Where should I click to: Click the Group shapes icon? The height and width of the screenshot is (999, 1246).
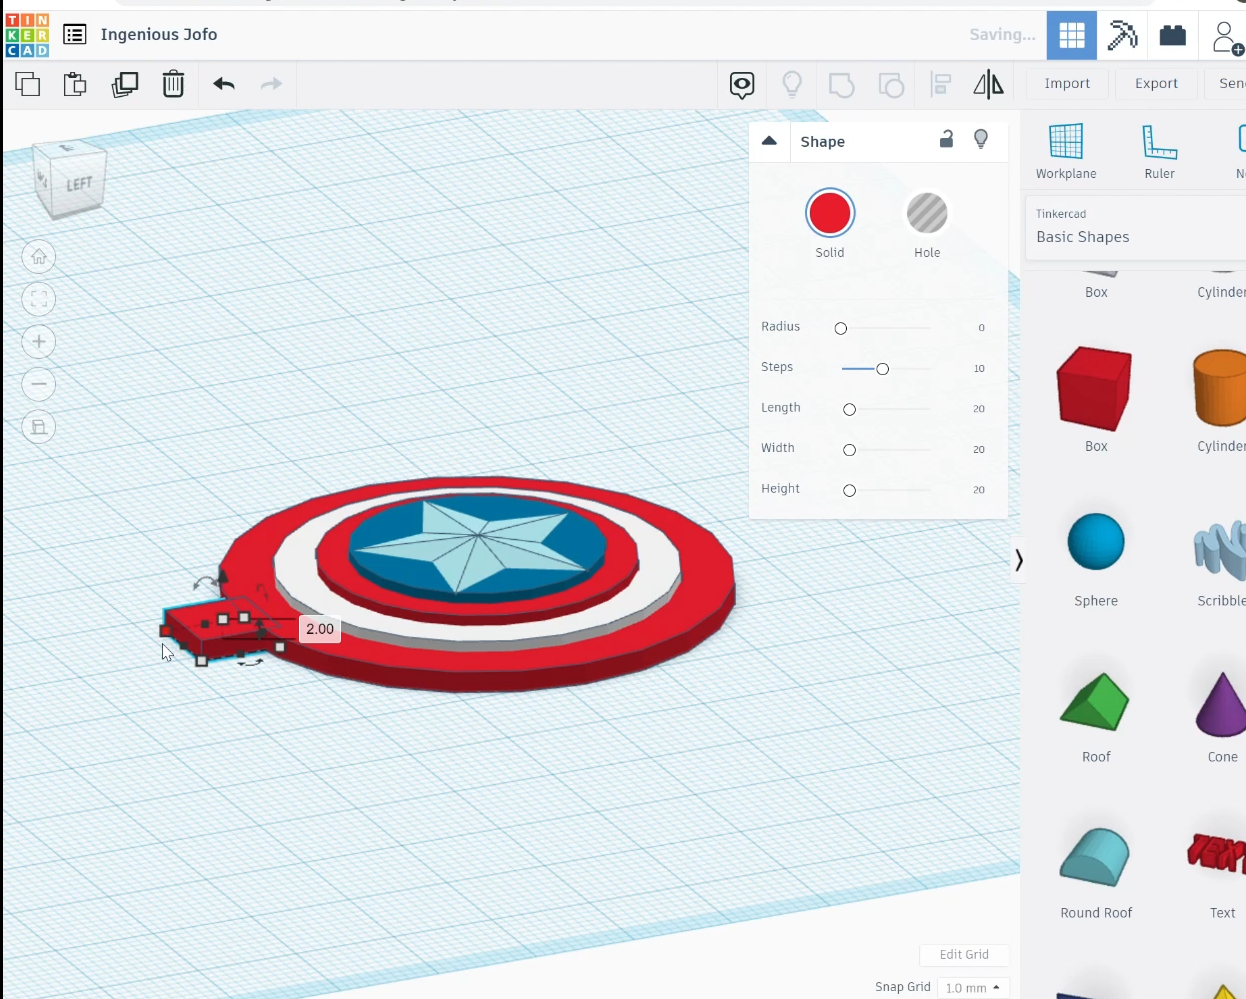click(842, 85)
